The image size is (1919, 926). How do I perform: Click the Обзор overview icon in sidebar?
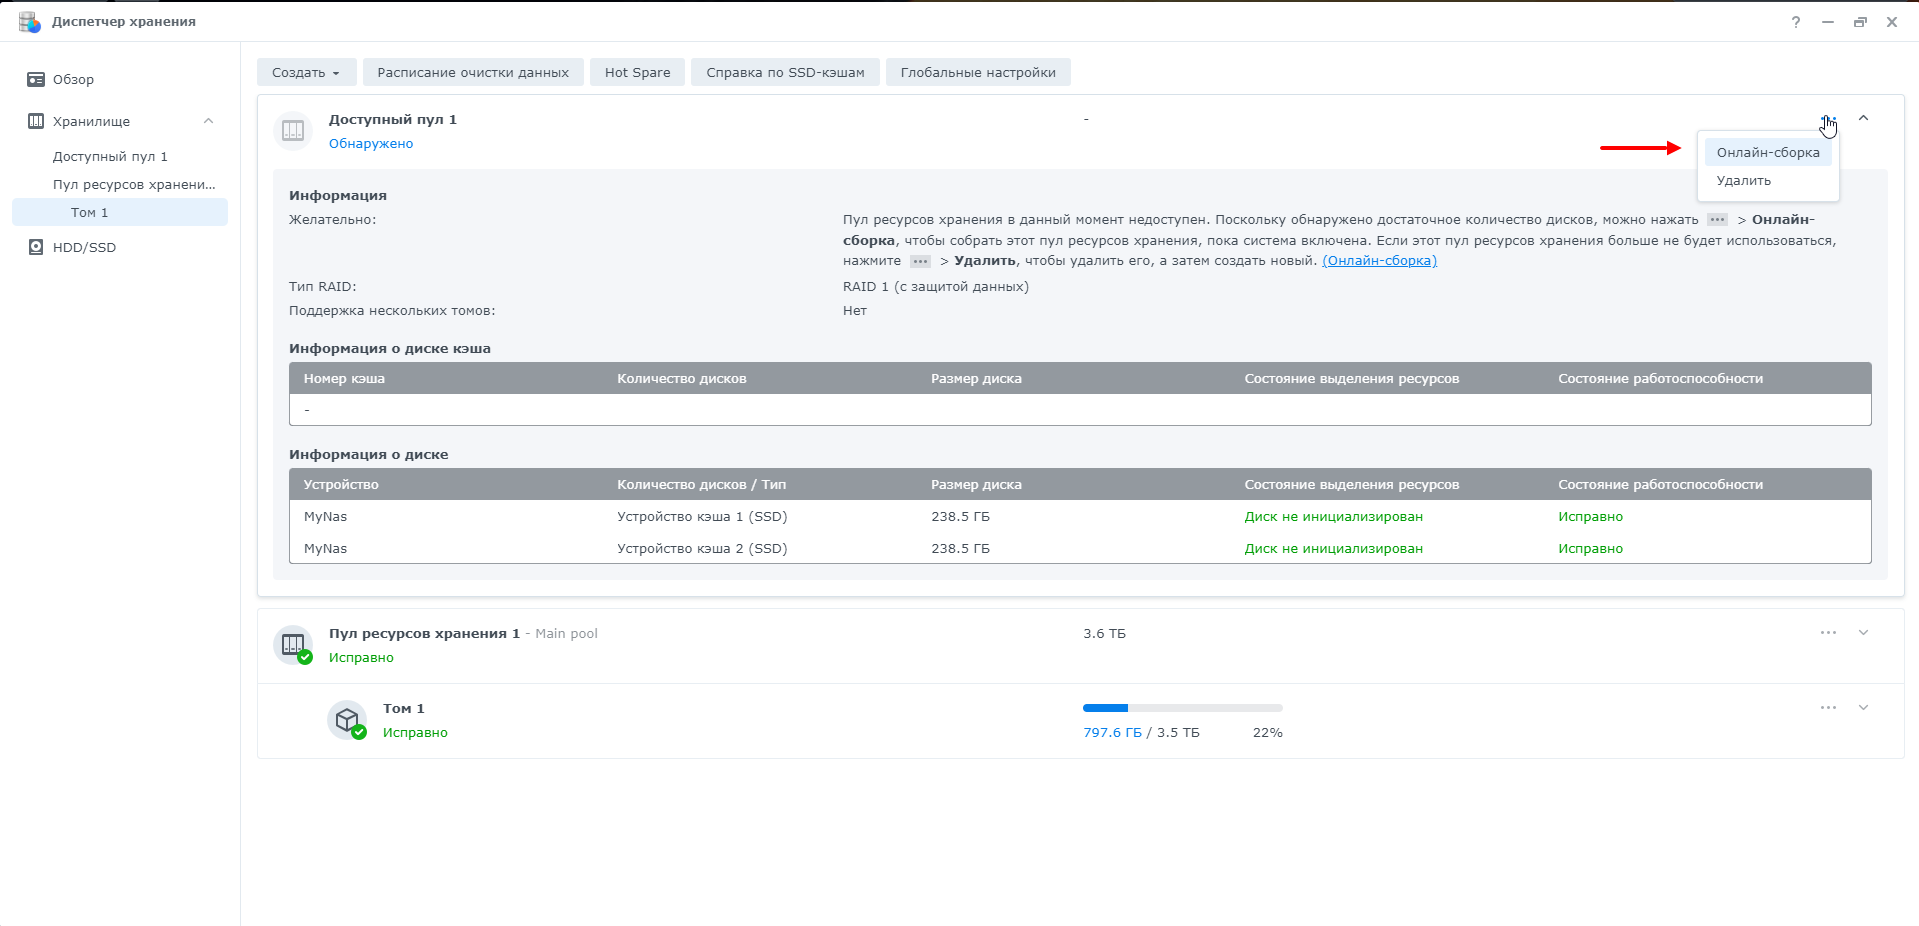click(x=36, y=79)
